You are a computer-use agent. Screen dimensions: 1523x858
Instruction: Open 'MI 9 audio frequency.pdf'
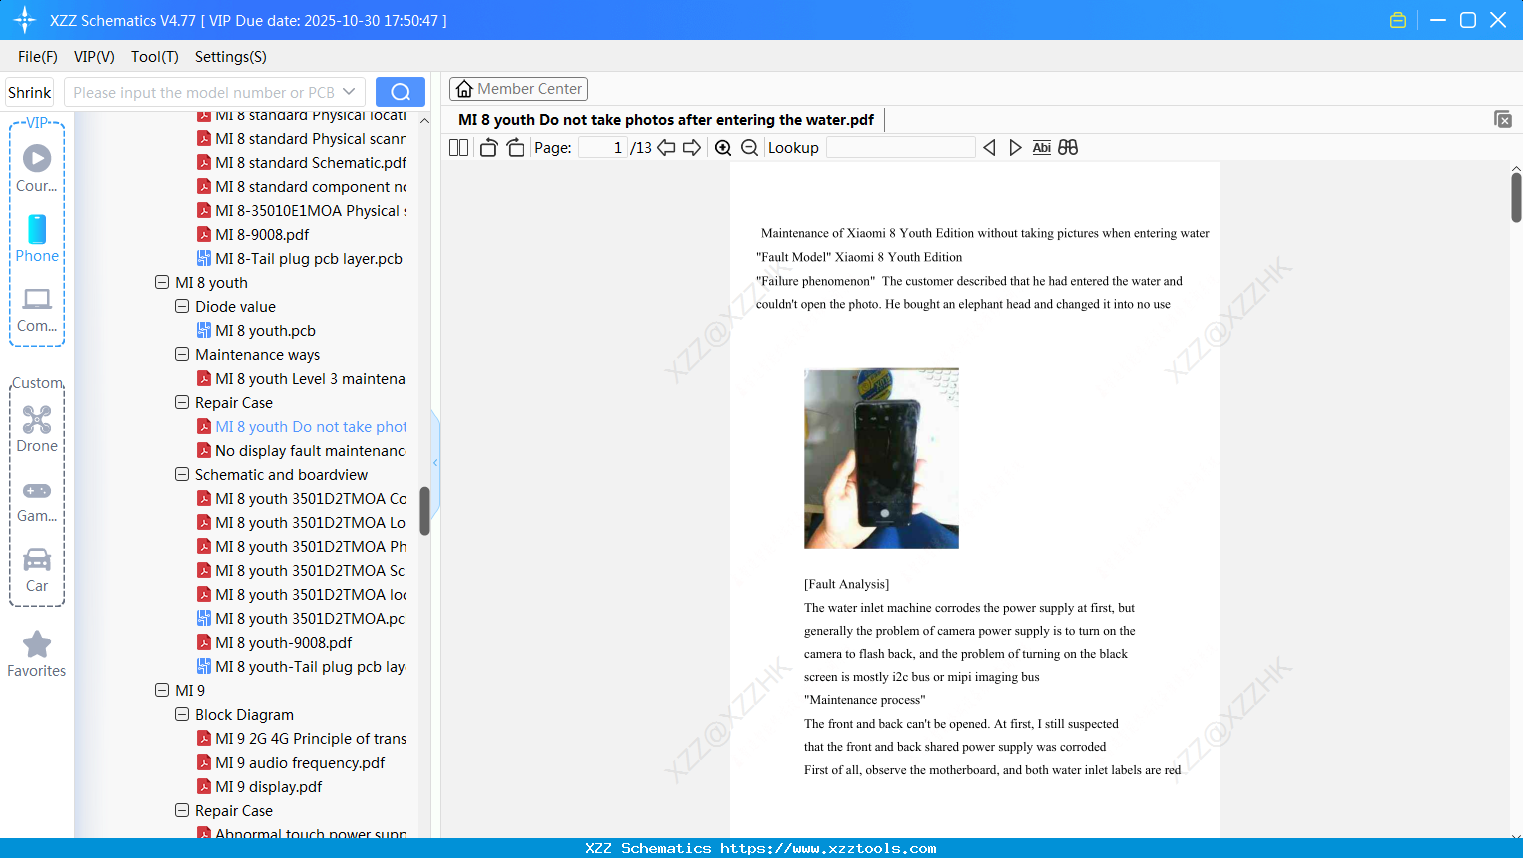click(291, 763)
